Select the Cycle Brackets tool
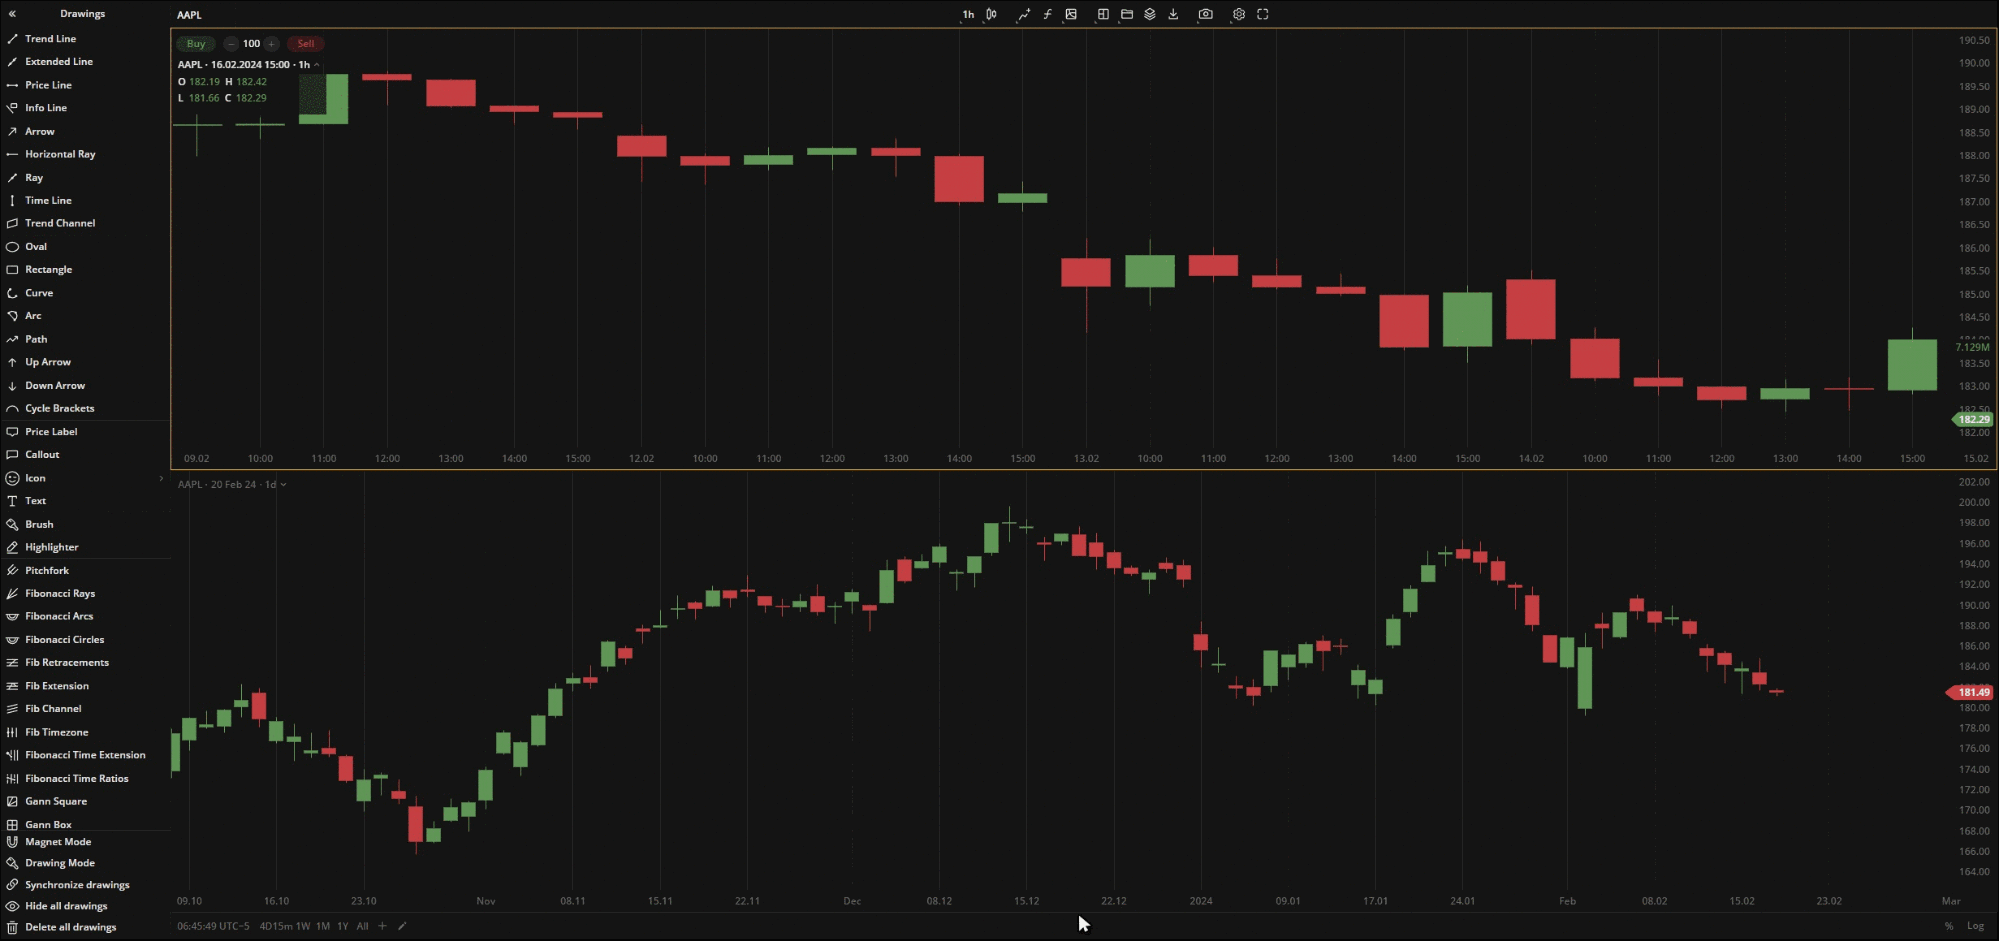 point(59,409)
